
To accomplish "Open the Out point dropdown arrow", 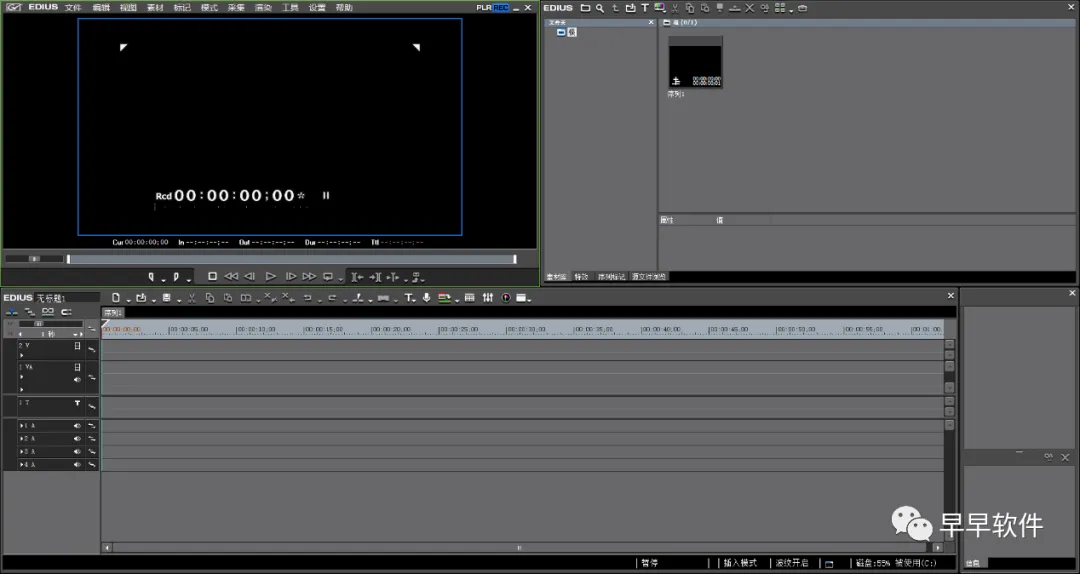I will coord(188,280).
